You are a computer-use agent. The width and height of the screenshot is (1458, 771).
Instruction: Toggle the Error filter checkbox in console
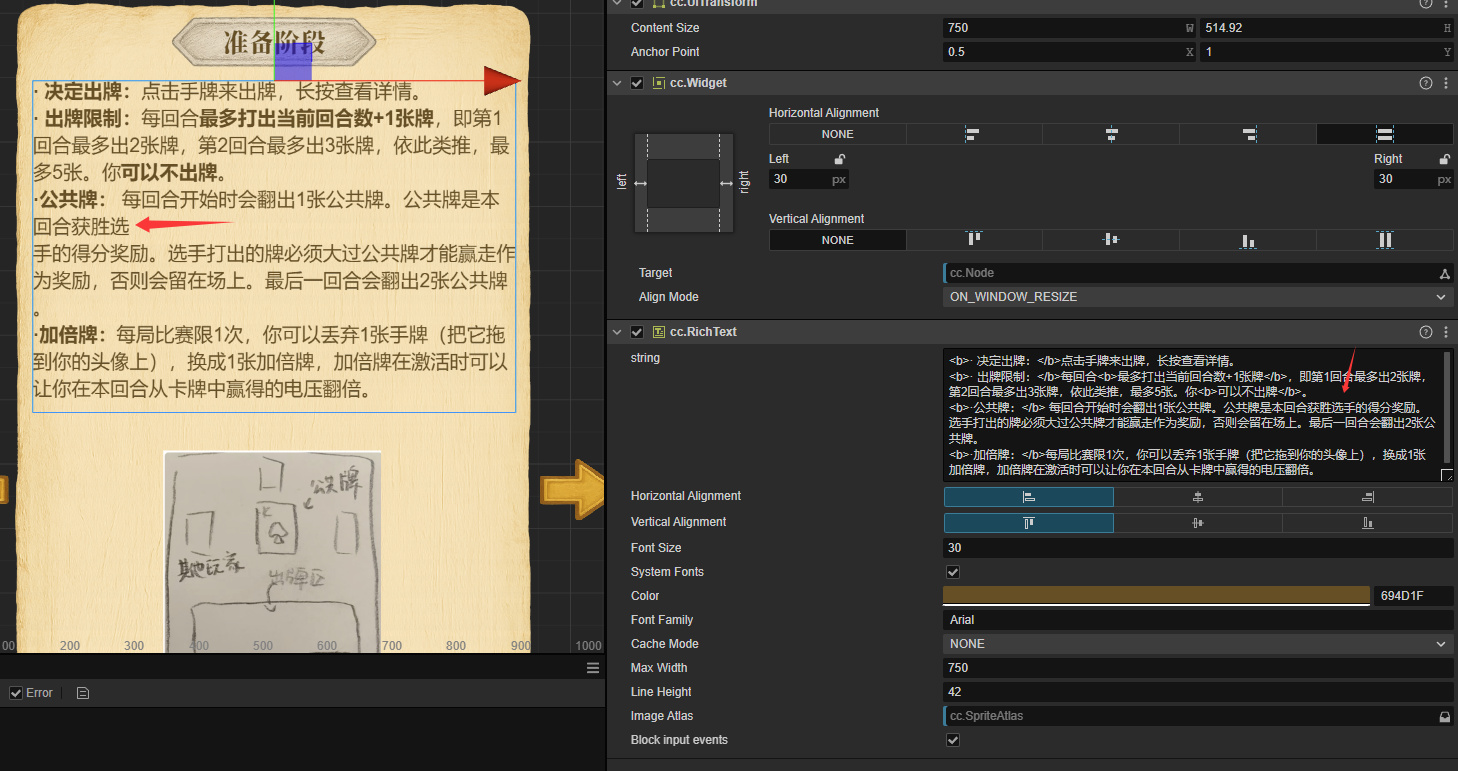click(x=16, y=693)
